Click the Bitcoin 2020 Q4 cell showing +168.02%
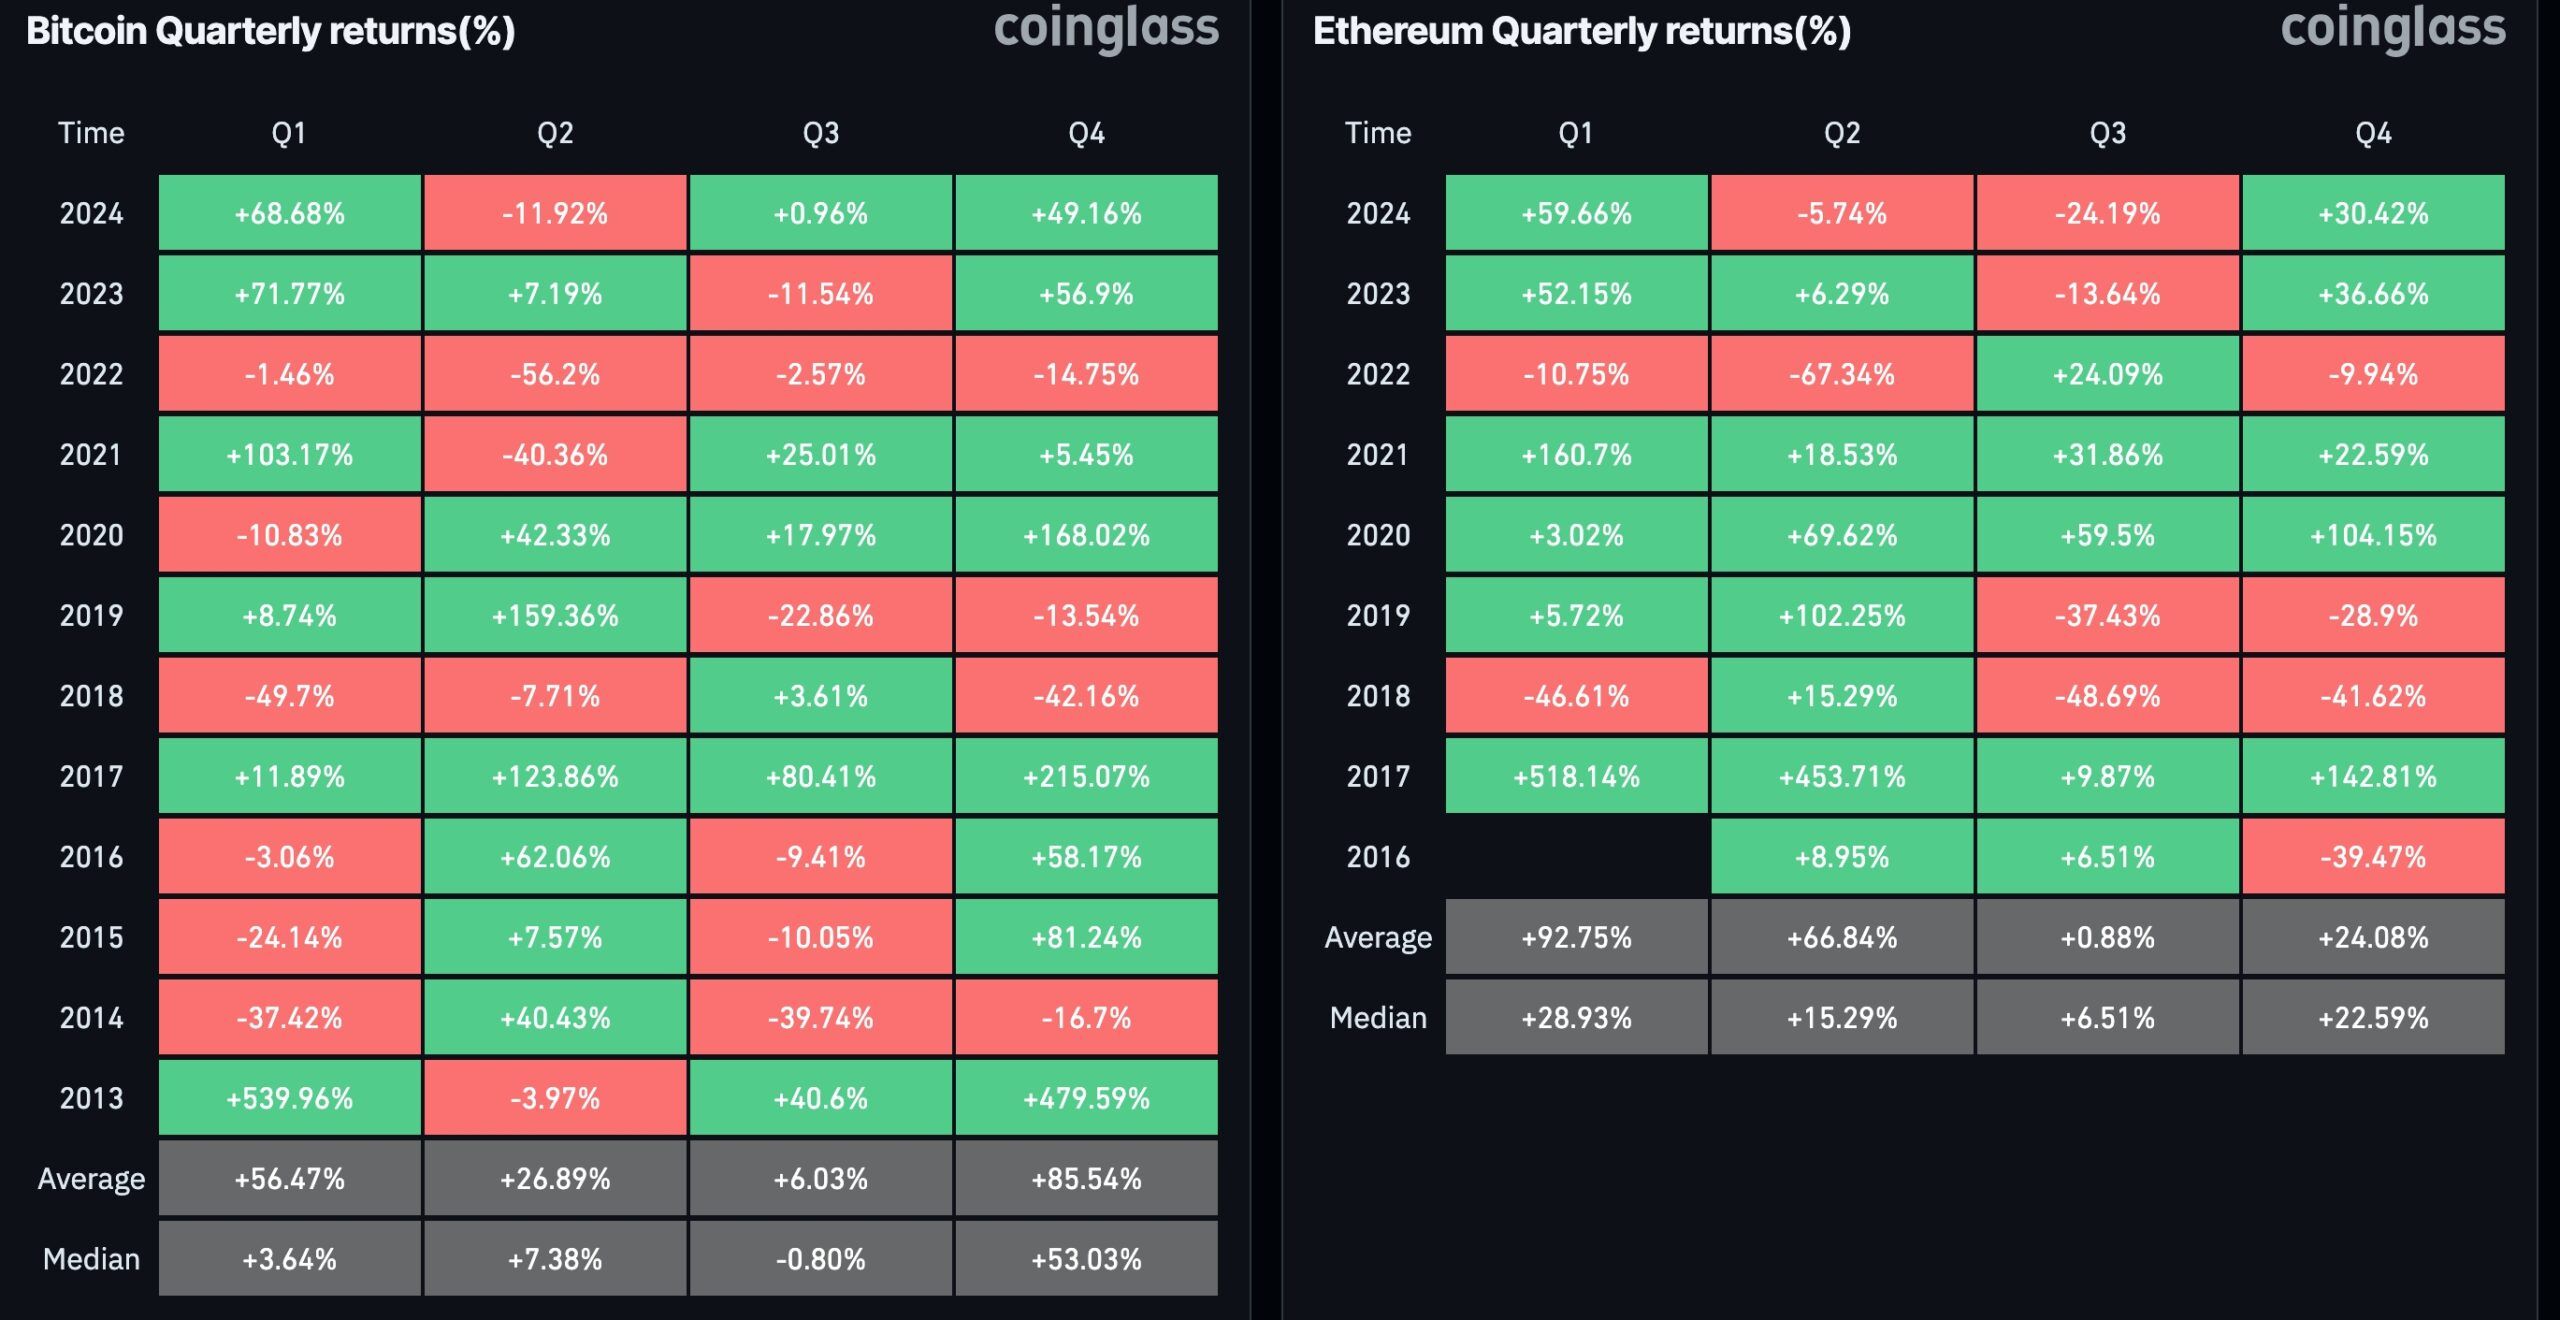This screenshot has height=1320, width=2560. click(x=1086, y=535)
